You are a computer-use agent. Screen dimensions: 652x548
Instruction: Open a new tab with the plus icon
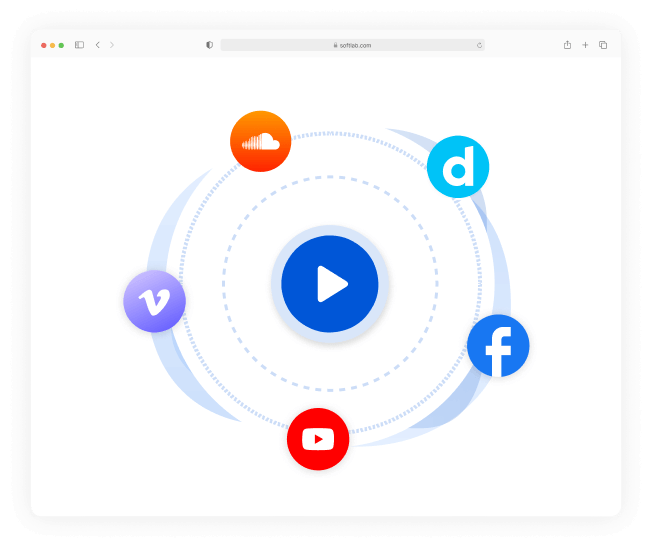pos(585,45)
